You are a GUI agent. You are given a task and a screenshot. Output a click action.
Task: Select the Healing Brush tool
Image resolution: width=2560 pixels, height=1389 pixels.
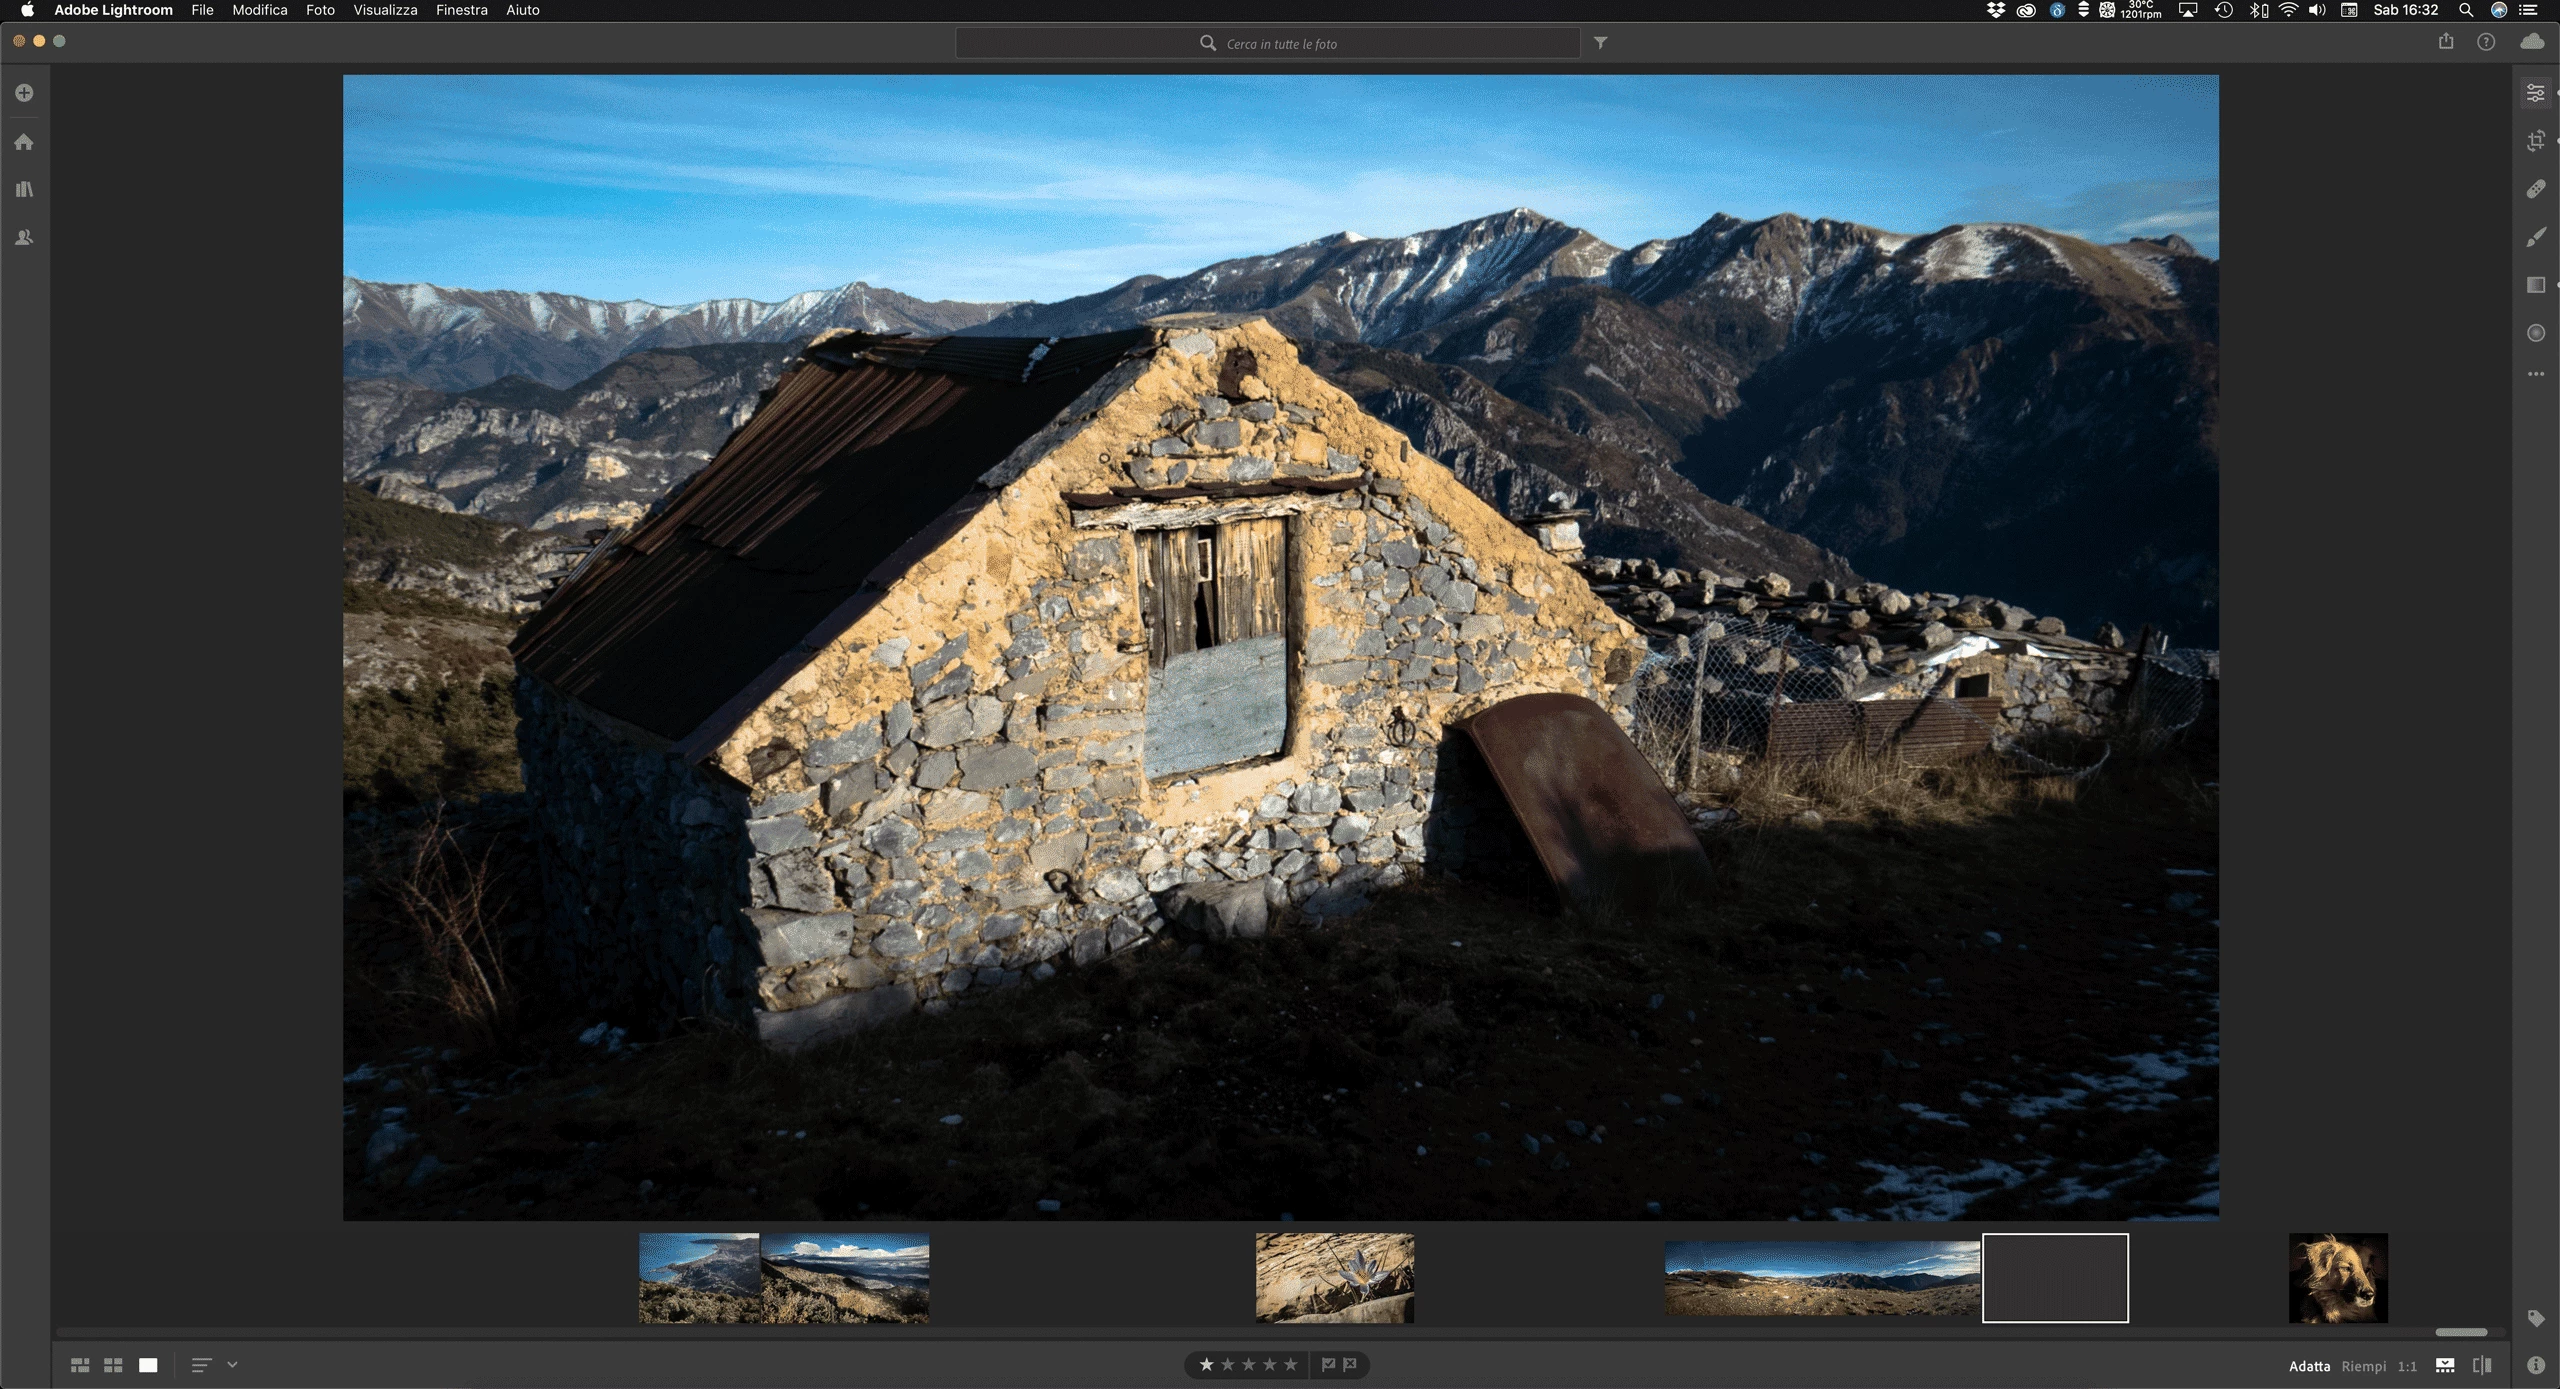[2535, 189]
